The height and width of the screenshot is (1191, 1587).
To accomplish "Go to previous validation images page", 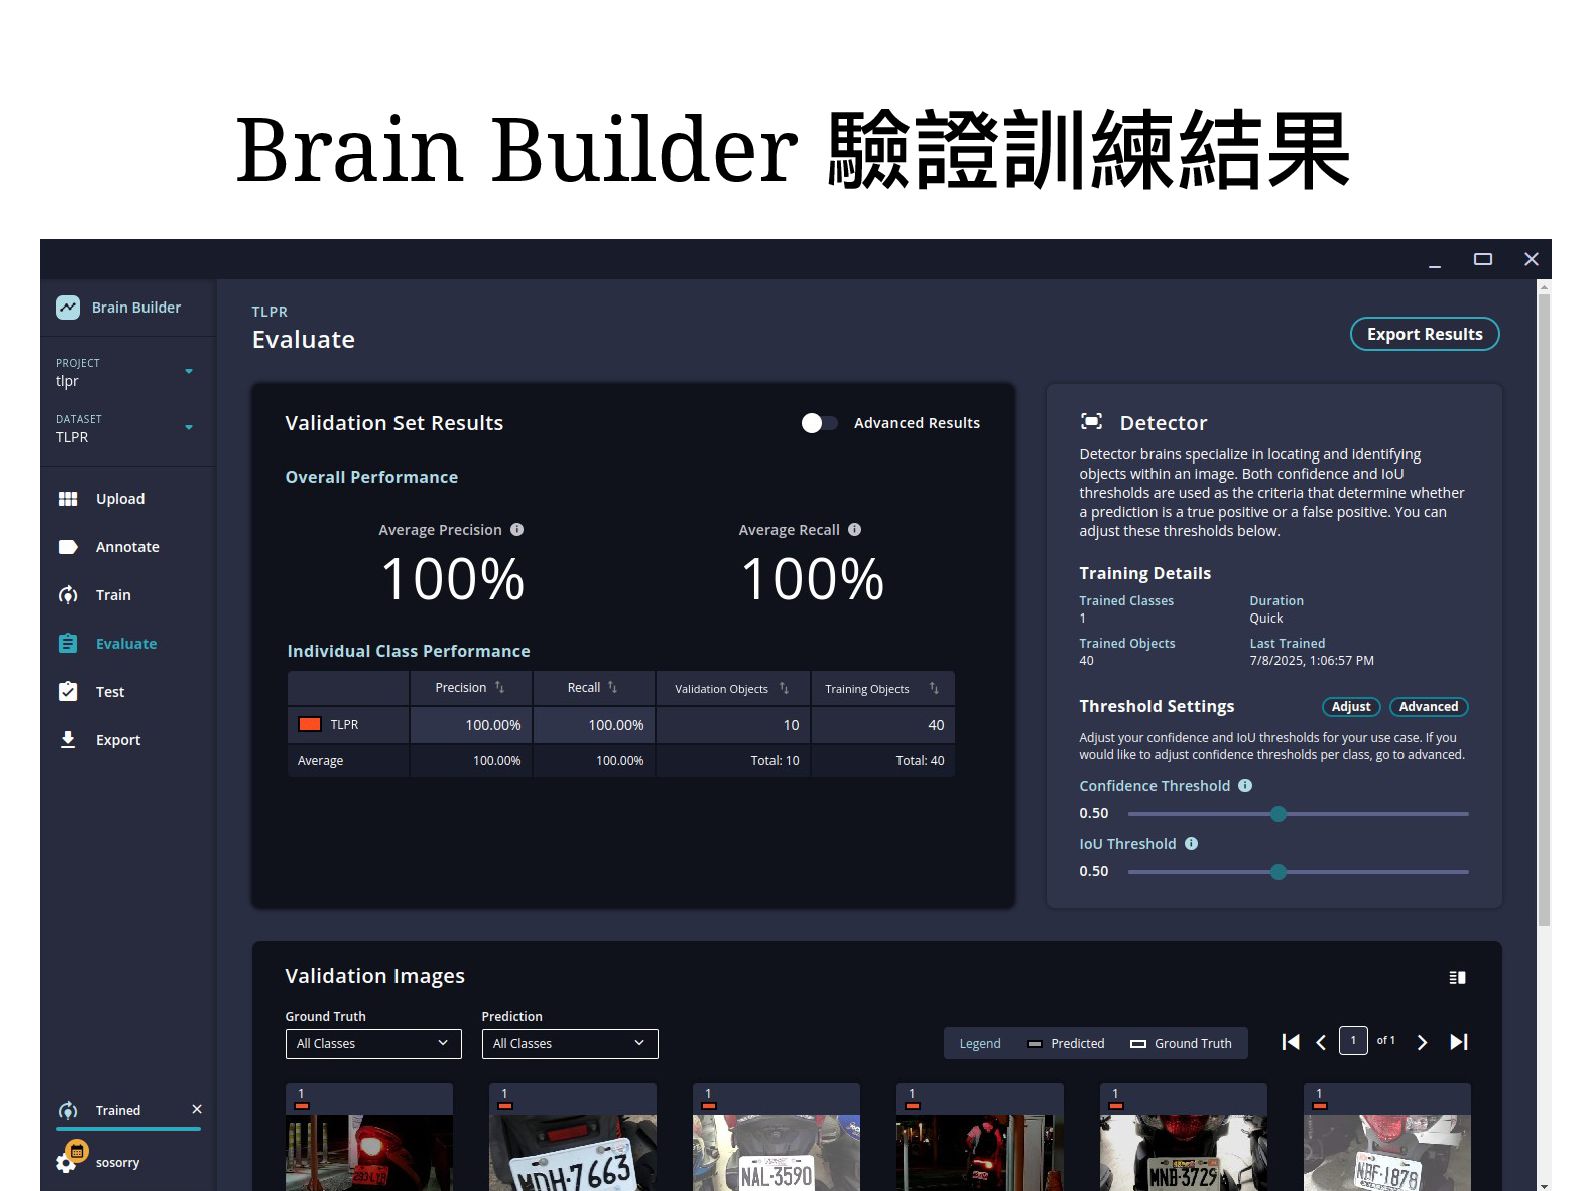I will [x=1321, y=1042].
